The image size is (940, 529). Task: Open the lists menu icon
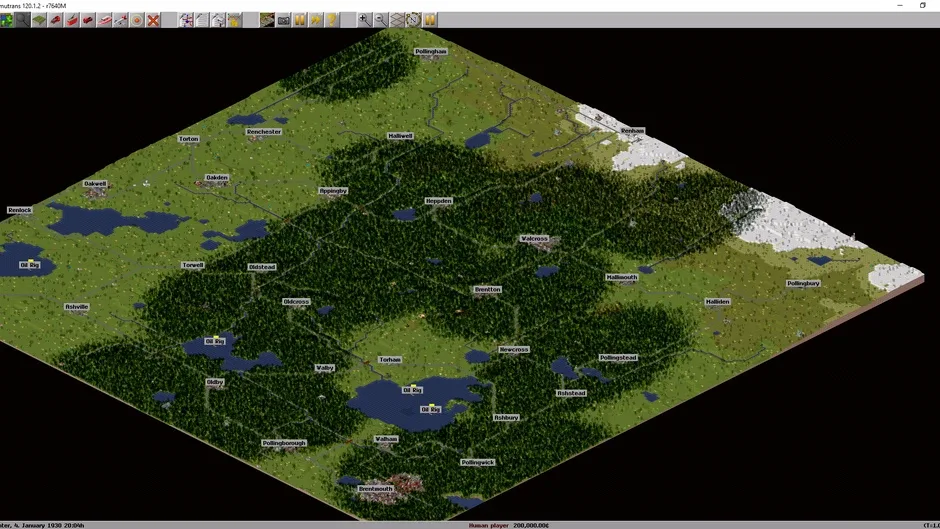click(202, 20)
